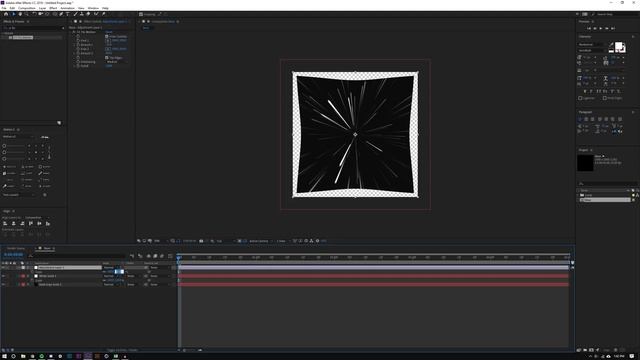Screen dimensions: 640x360
Task: Toggle Finer Controls checkbox in effect controls
Action: [107, 36]
